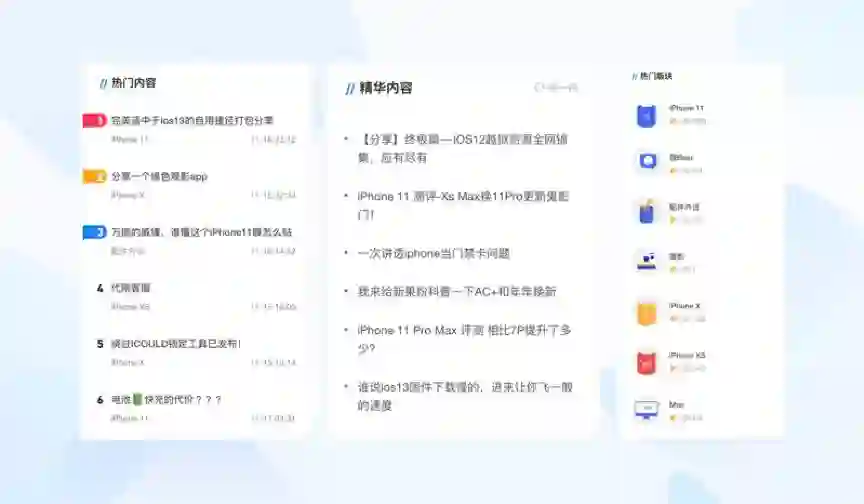Viewport: 864px width, 504px height.
Task: Open hot post about ios13 shortcuts bundle
Action: pos(192,120)
